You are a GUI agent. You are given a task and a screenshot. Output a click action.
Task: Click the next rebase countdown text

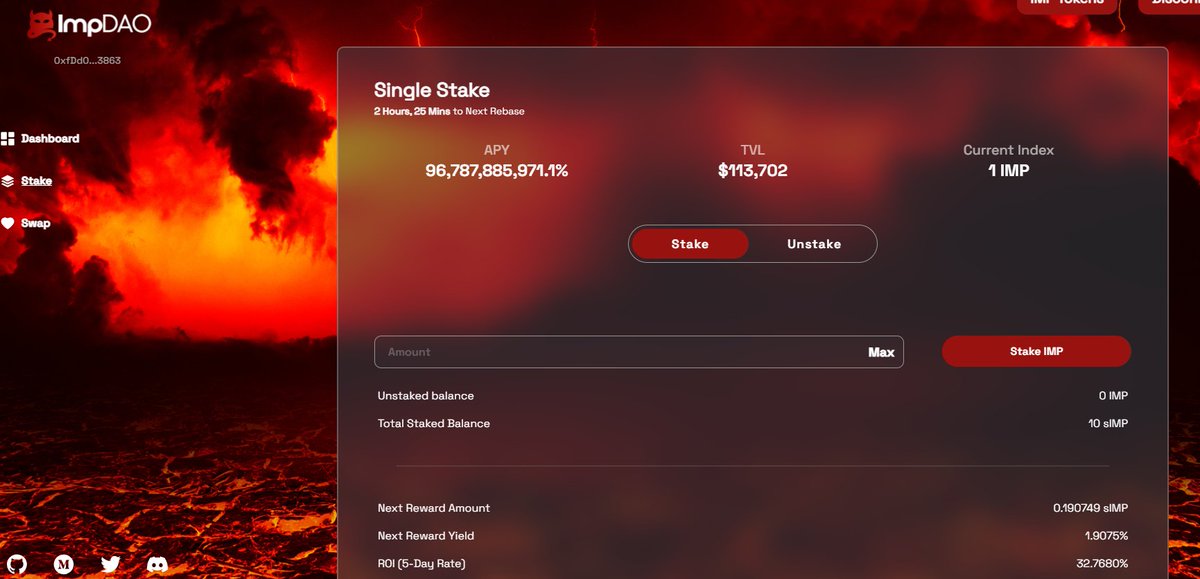tap(449, 111)
